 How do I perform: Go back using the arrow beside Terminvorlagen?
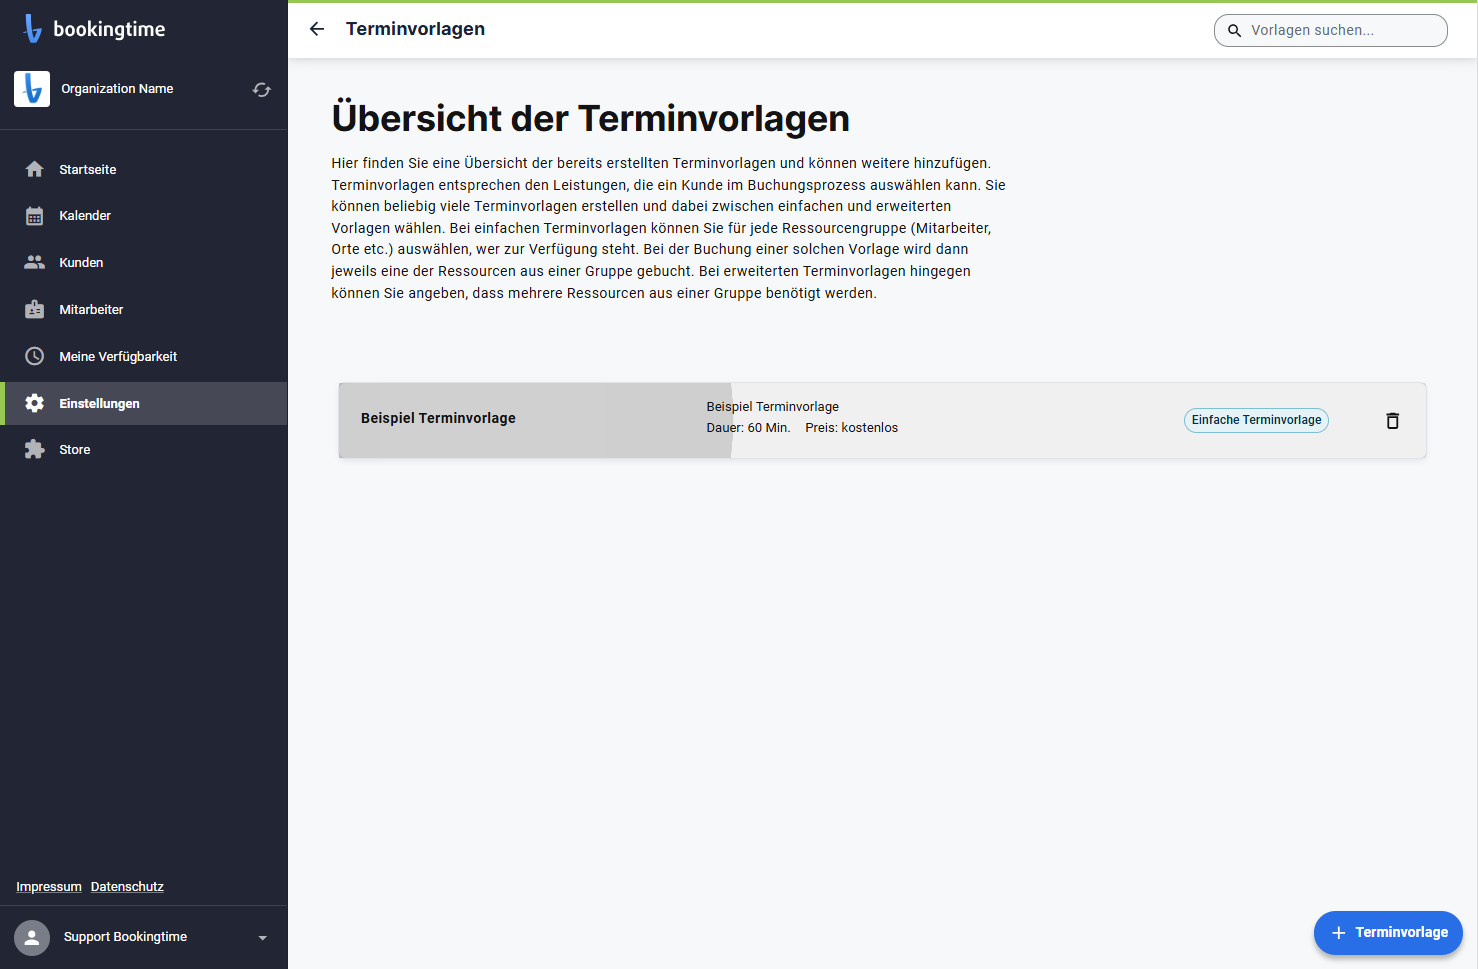pos(317,29)
